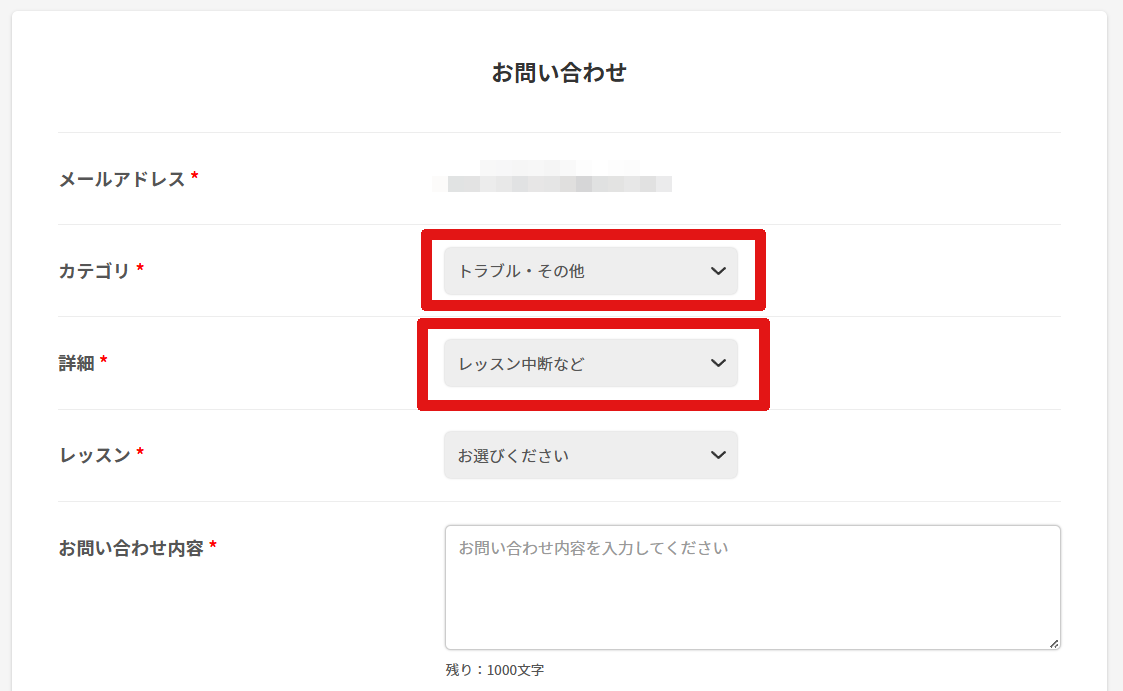Image resolution: width=1123 pixels, height=691 pixels.
Task: Click the レッスン field label
Action: click(95, 455)
